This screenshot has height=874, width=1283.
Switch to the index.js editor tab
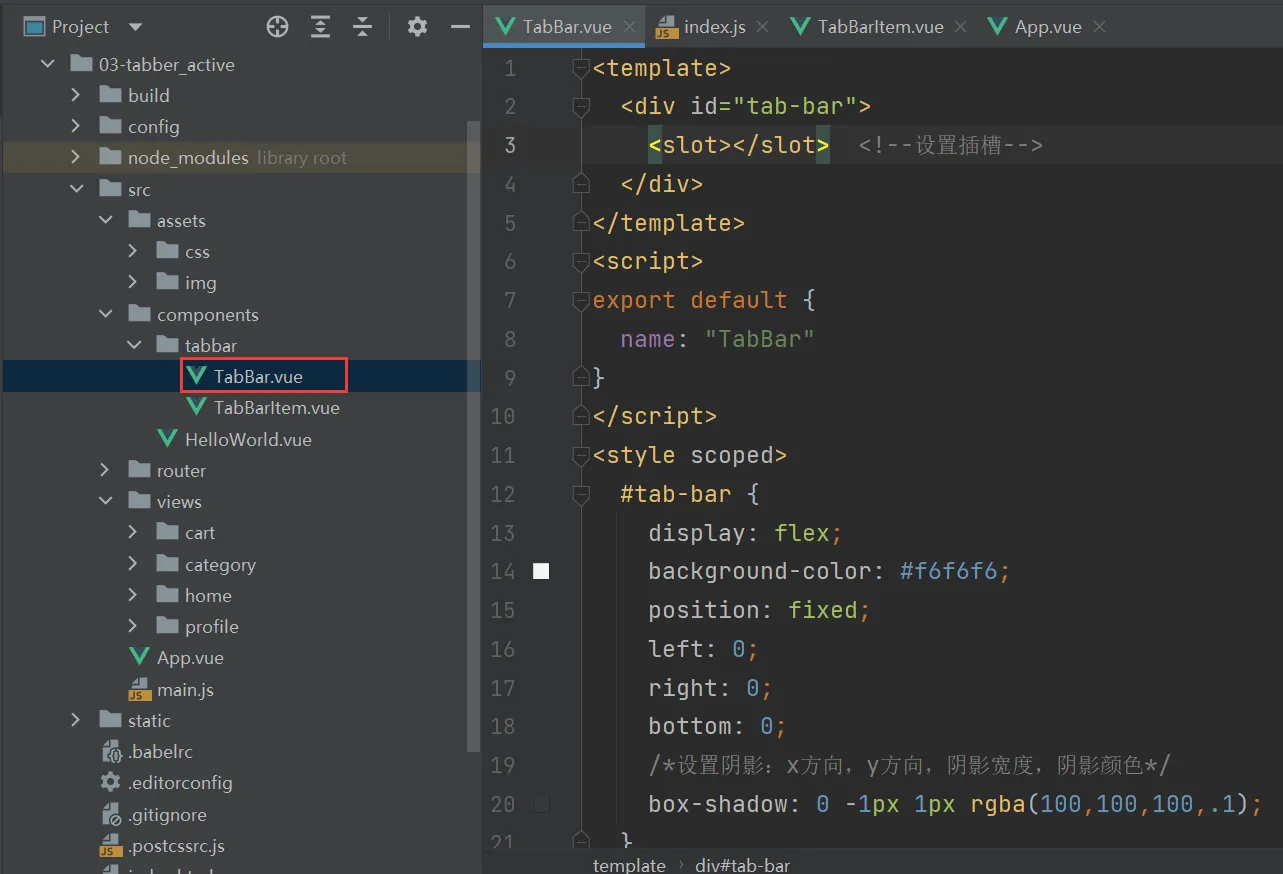click(713, 27)
